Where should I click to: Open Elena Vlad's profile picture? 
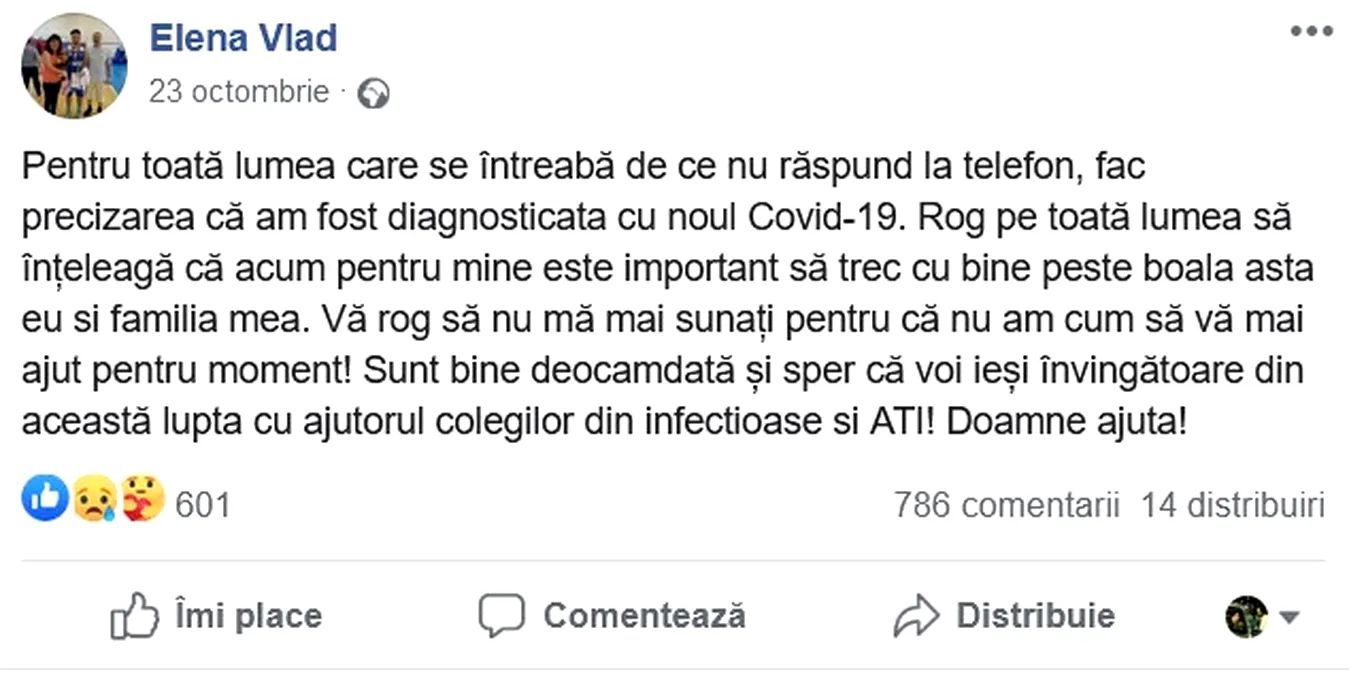click(x=74, y=66)
